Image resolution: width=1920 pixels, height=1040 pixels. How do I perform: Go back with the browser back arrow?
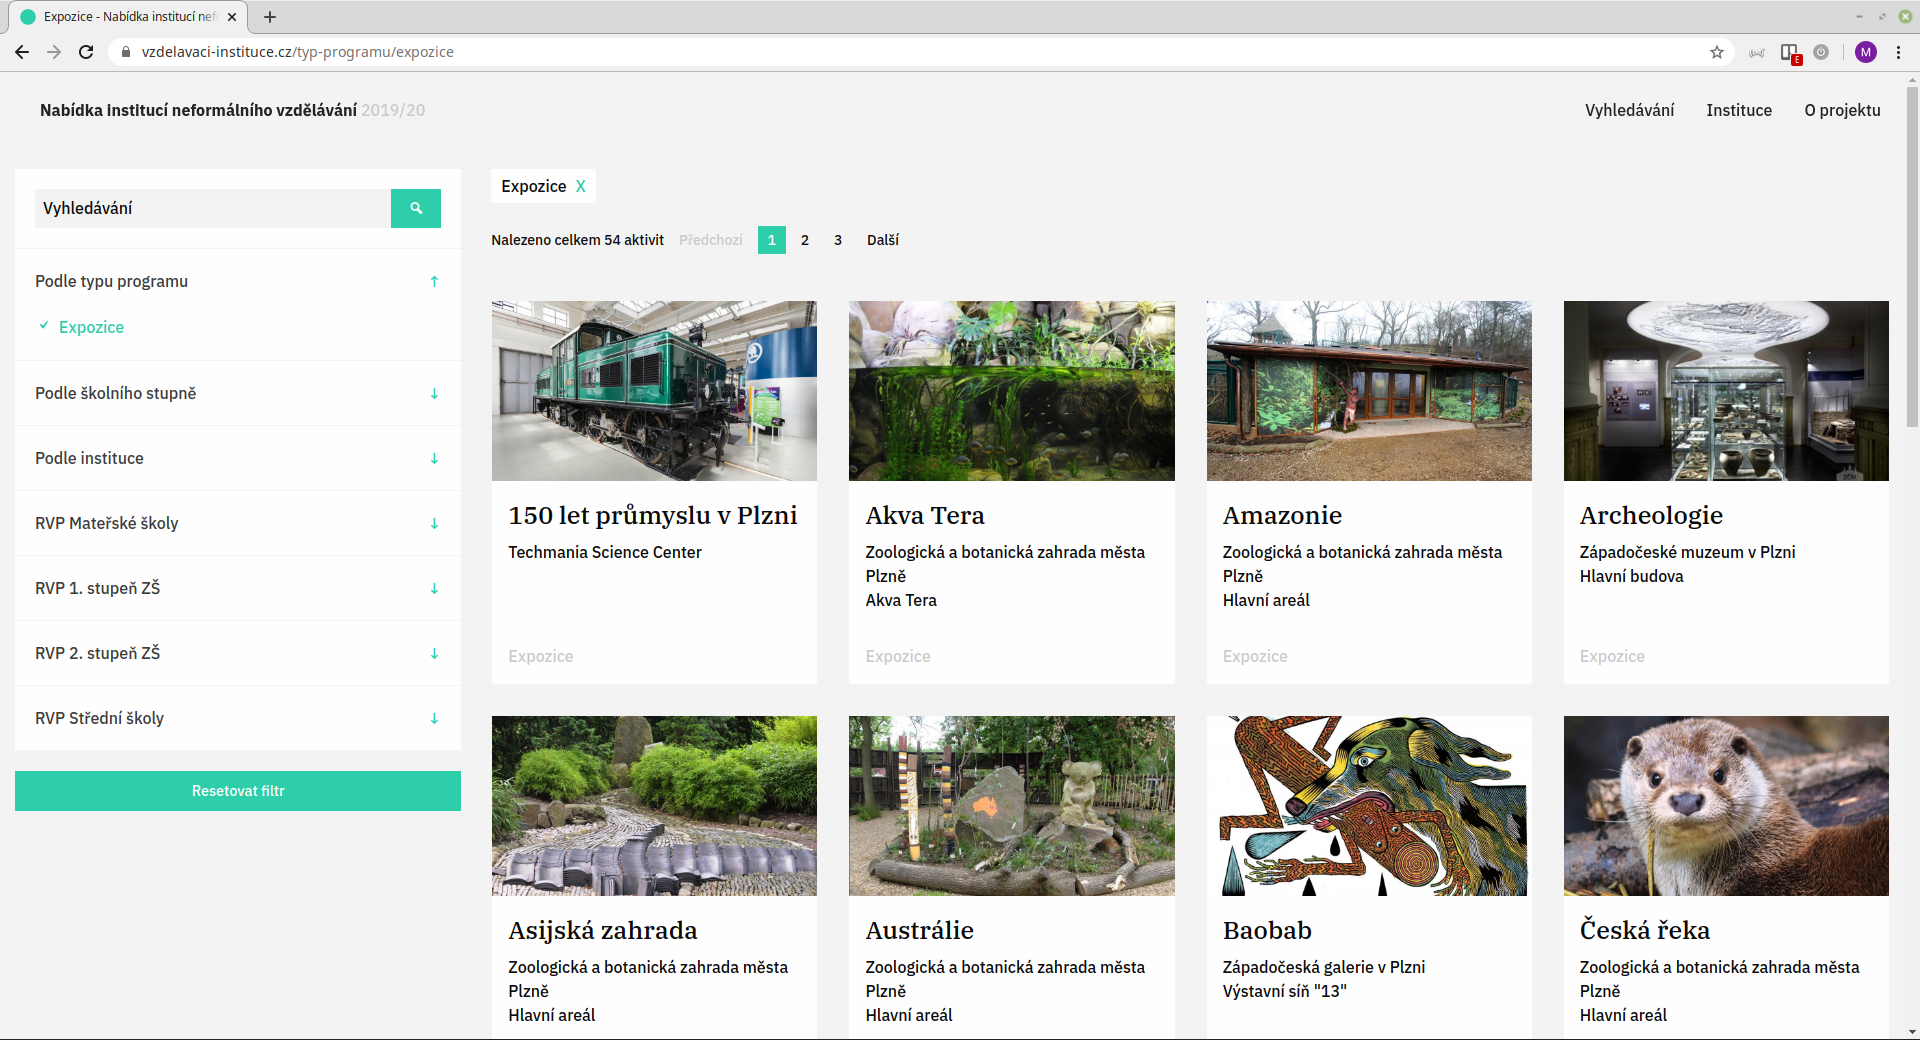22,52
